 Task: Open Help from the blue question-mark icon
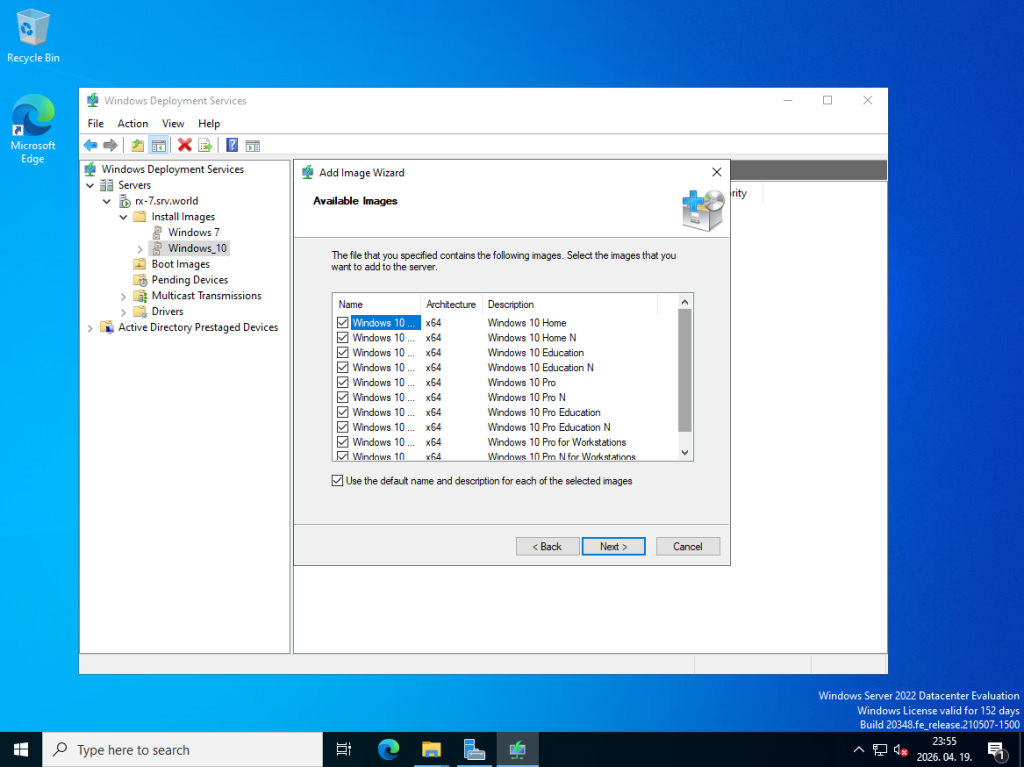click(232, 145)
